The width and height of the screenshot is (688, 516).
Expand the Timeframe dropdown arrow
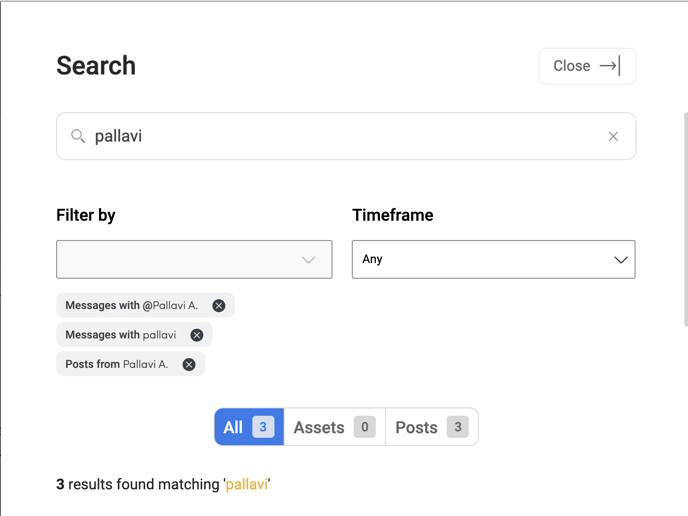pyautogui.click(x=621, y=260)
